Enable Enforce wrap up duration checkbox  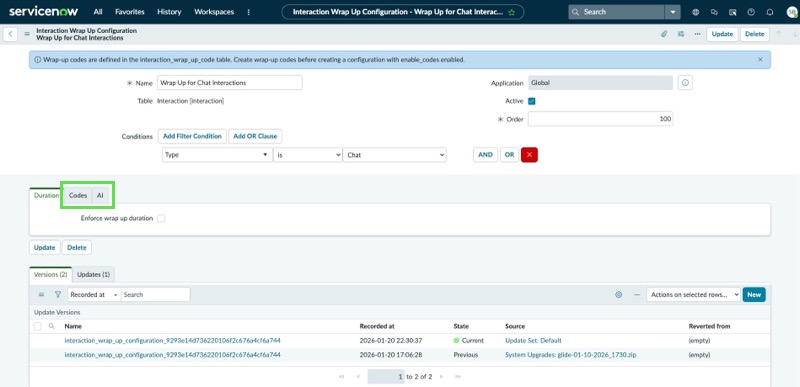pyautogui.click(x=161, y=218)
